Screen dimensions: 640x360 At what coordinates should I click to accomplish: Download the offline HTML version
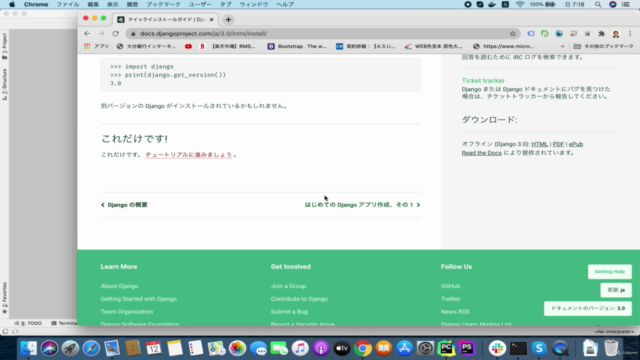540,144
